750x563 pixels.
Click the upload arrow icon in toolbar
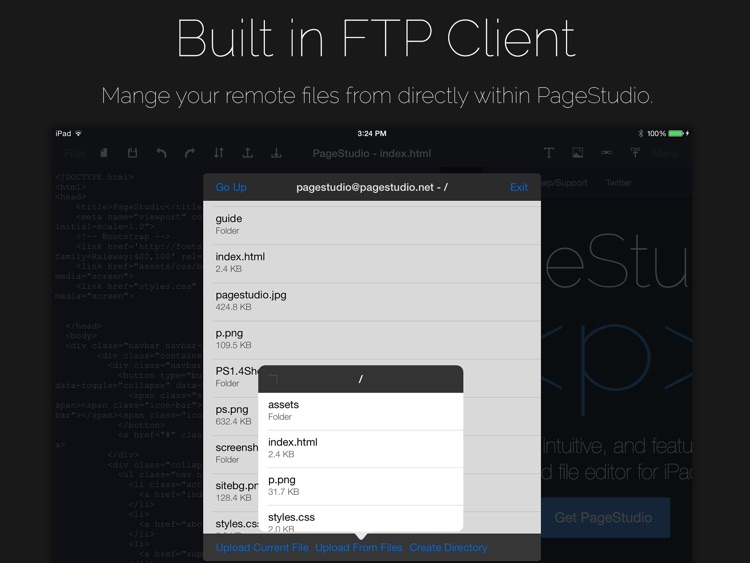[247, 153]
